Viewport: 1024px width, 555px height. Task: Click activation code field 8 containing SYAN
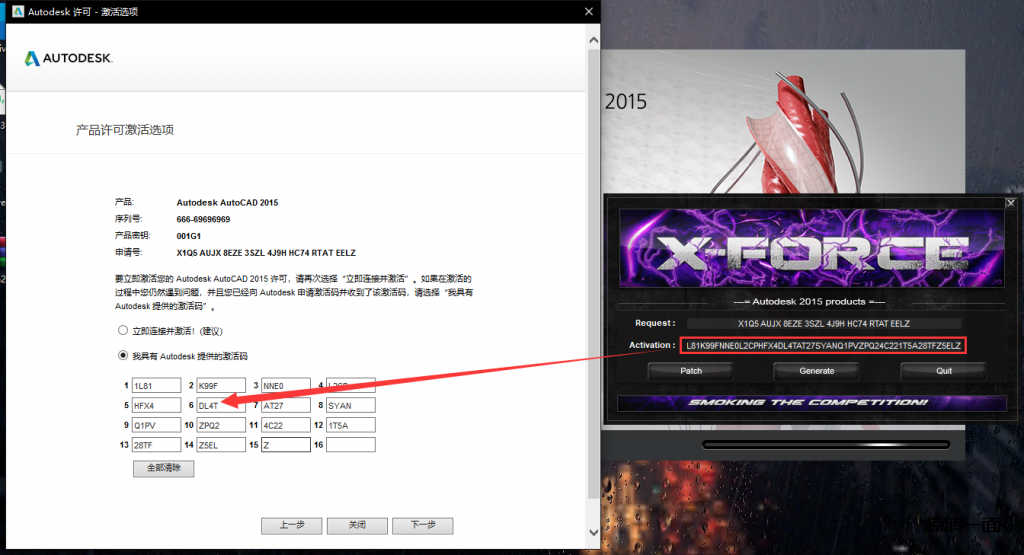pyautogui.click(x=350, y=405)
